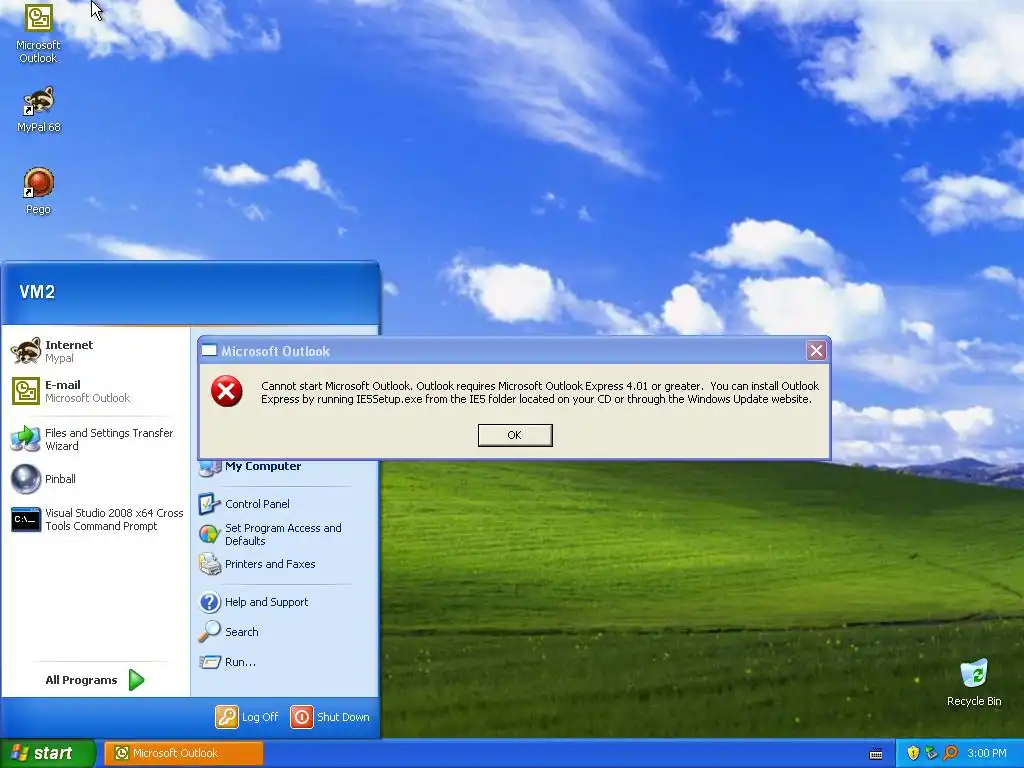1024x768 pixels.
Task: Launch Pinball from the Start menu
Action: click(x=96, y=479)
